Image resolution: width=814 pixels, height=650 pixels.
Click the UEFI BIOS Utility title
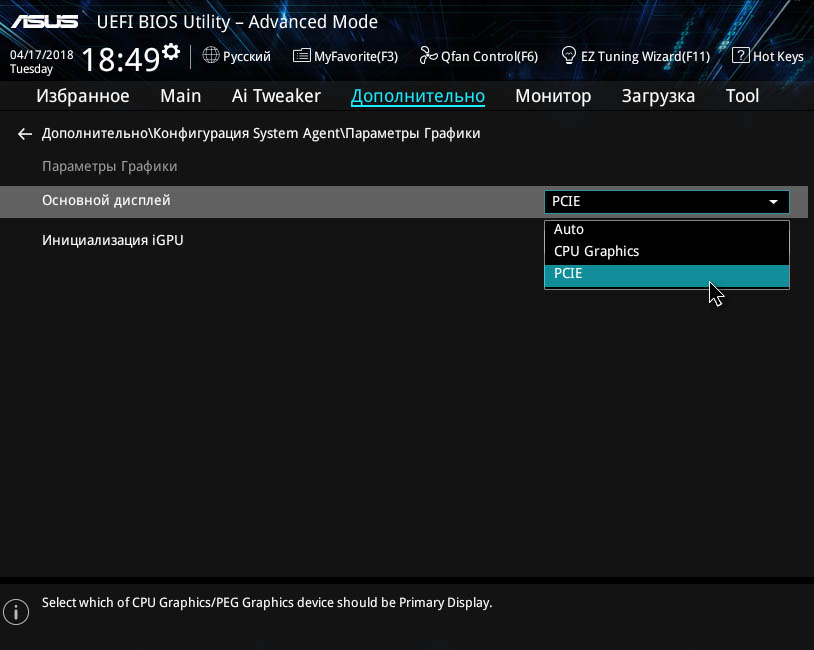[x=237, y=22]
